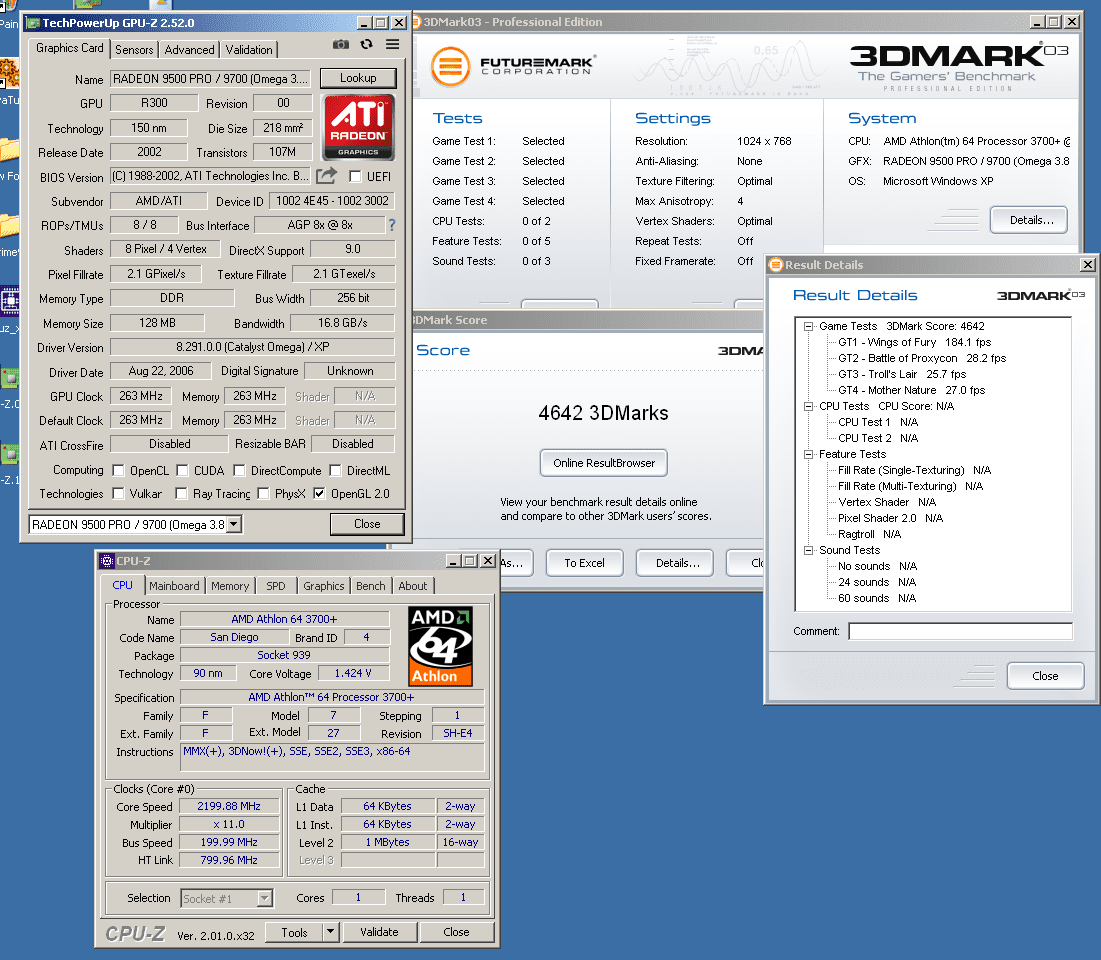
Task: Click the BIOS export share icon
Action: pos(327,176)
